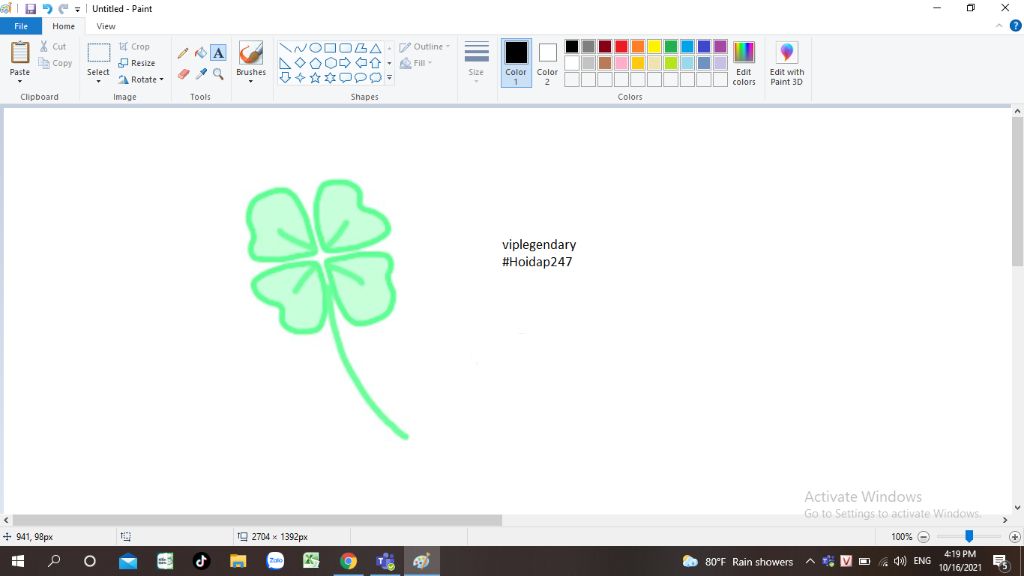Click the Brushes tool icon
The height and width of the screenshot is (576, 1024).
pos(251,53)
